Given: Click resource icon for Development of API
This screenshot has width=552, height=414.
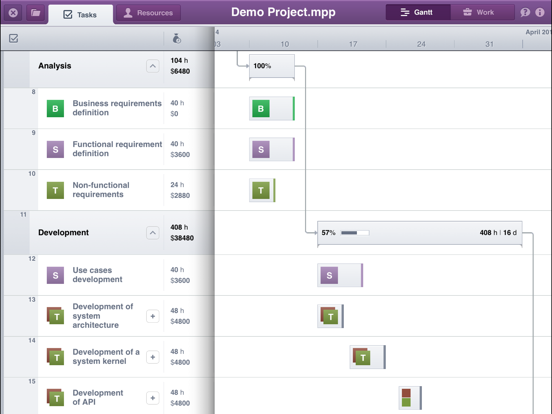Looking at the screenshot, I should click(55, 397).
